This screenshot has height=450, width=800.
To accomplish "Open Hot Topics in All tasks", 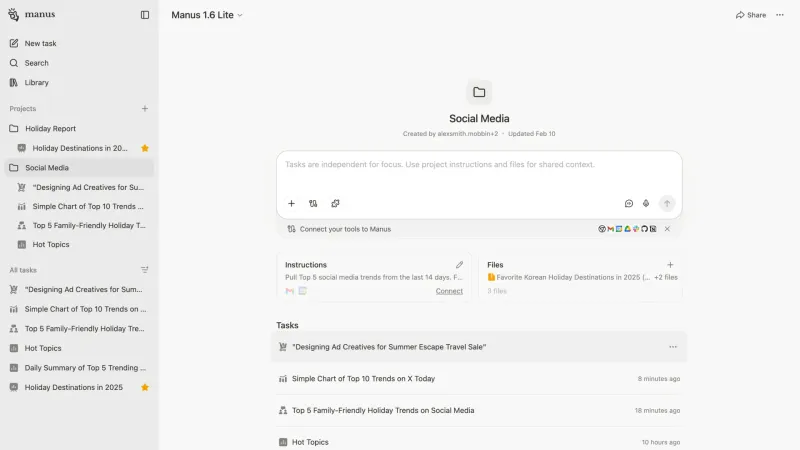I will click(x=79, y=348).
